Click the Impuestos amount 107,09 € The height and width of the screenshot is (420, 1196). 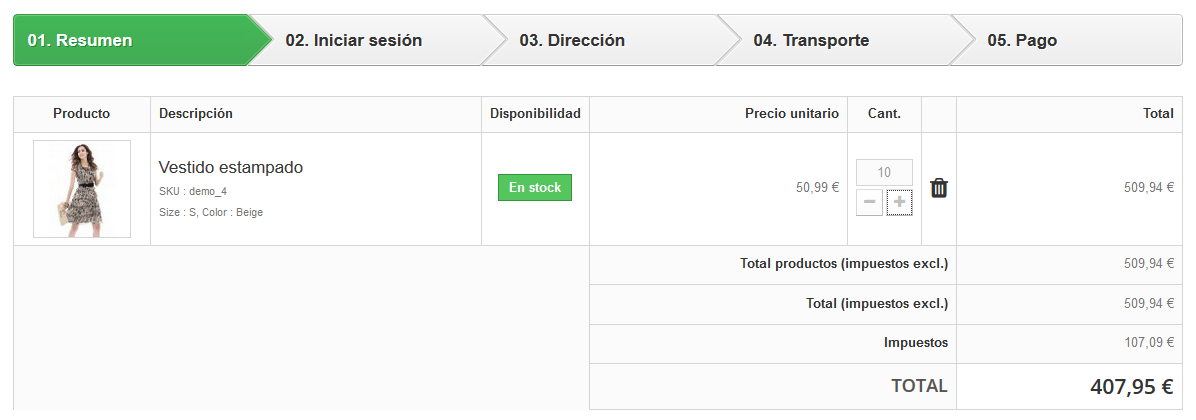click(x=1148, y=343)
